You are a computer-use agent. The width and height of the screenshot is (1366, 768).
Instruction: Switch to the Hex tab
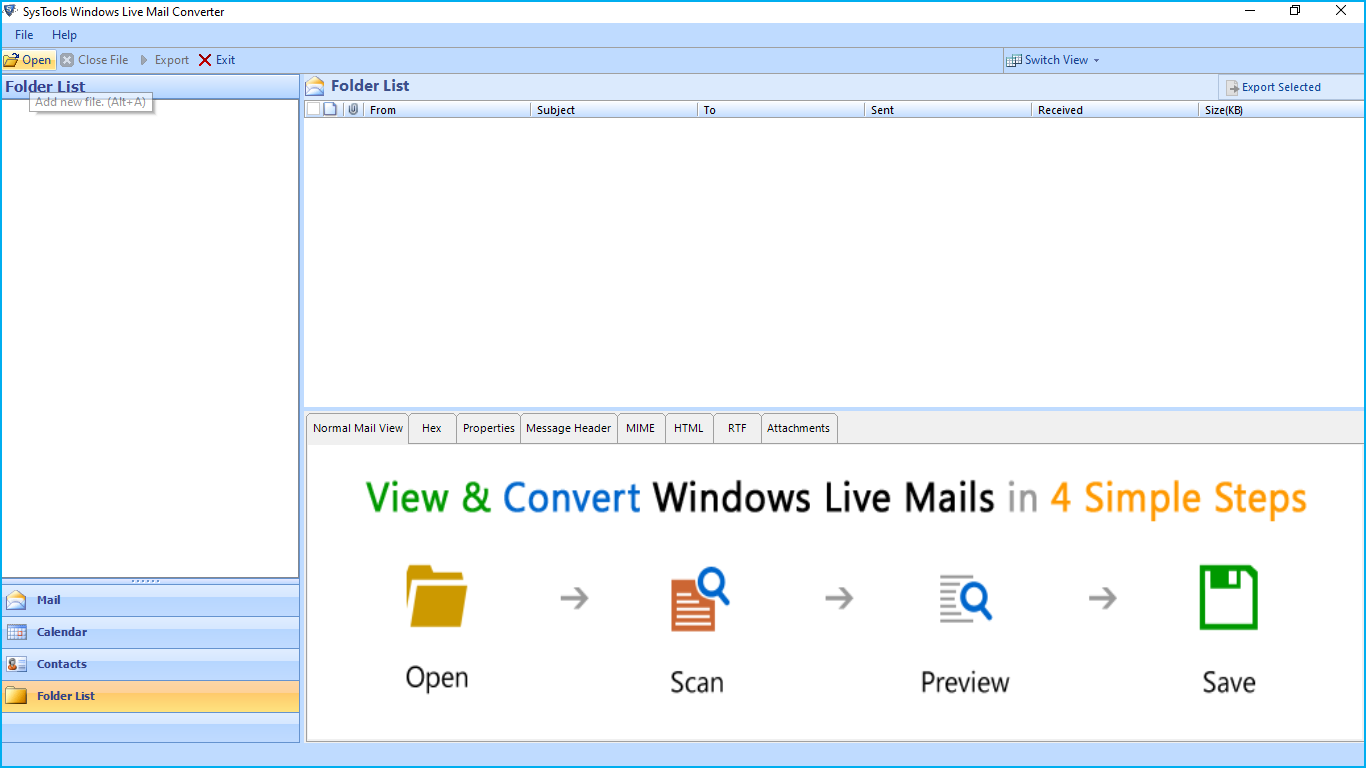click(x=432, y=428)
